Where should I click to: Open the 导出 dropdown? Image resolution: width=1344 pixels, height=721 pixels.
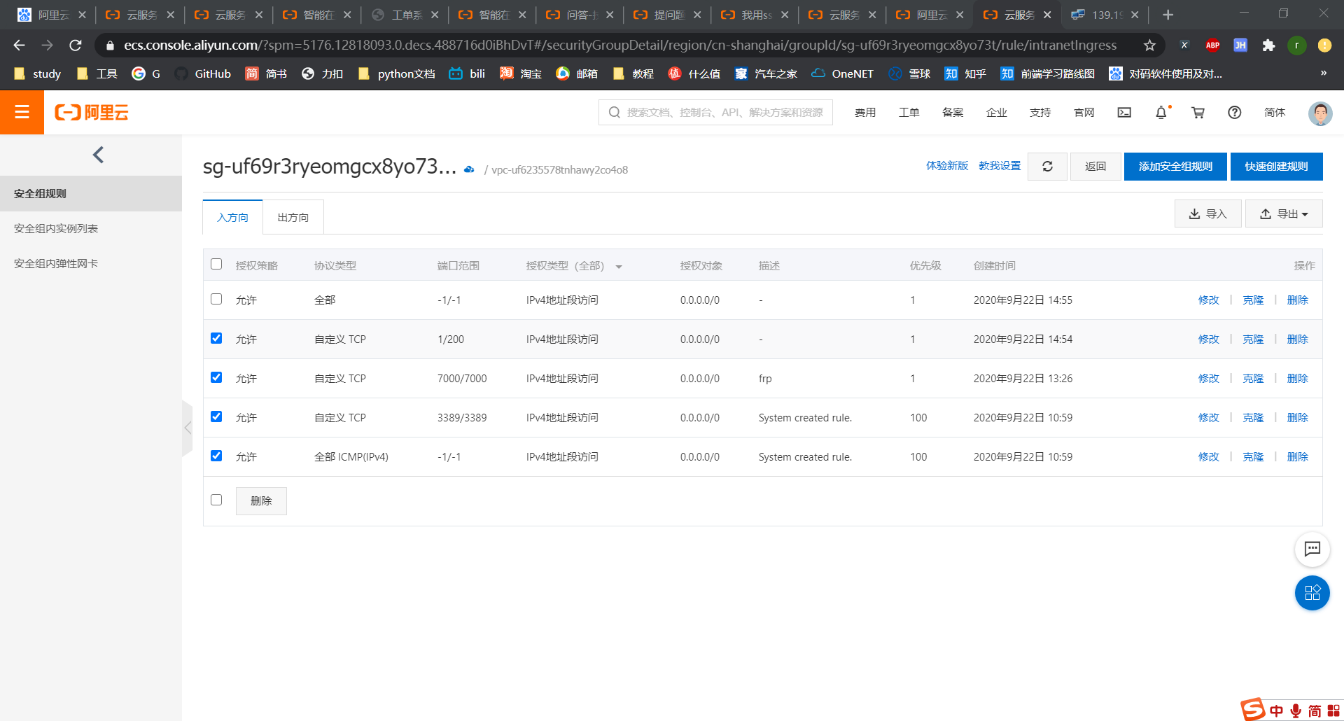1283,213
